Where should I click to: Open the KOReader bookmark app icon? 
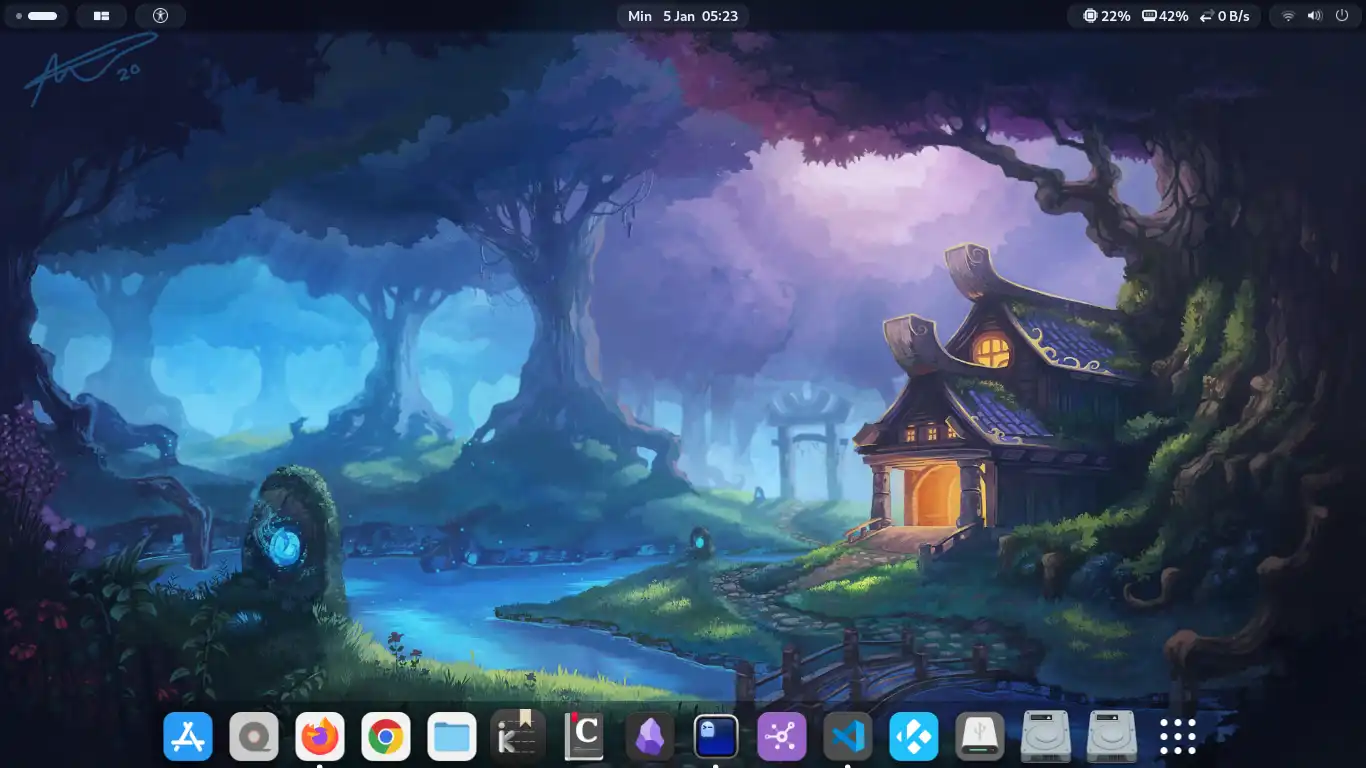(x=518, y=738)
